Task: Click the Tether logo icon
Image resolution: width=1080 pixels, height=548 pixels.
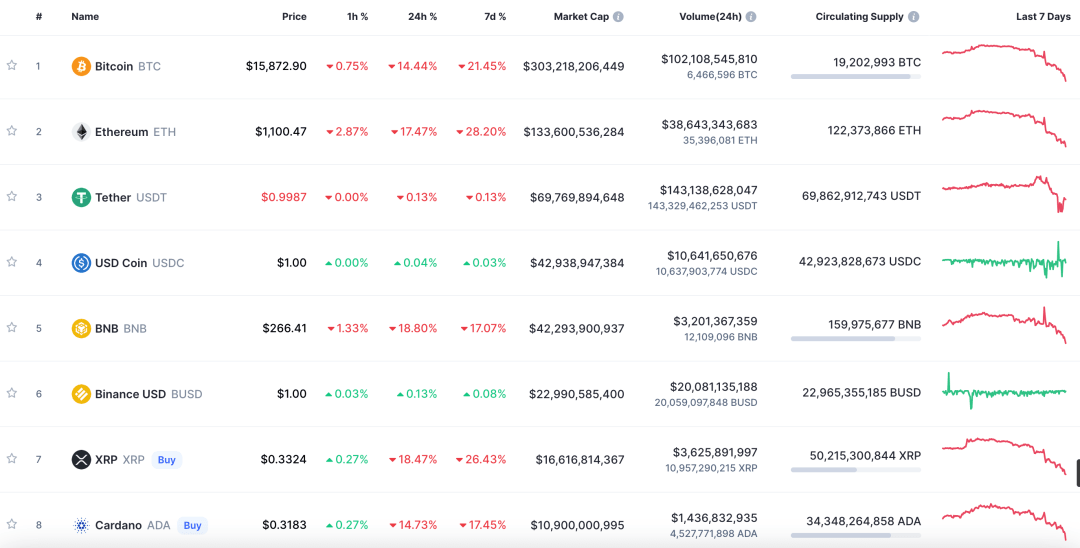Action: 81,197
